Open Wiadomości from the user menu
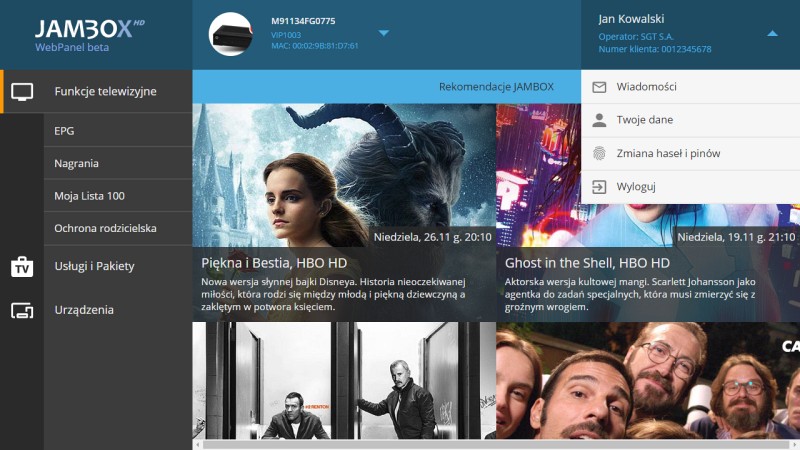The width and height of the screenshot is (800, 450). coord(690,87)
